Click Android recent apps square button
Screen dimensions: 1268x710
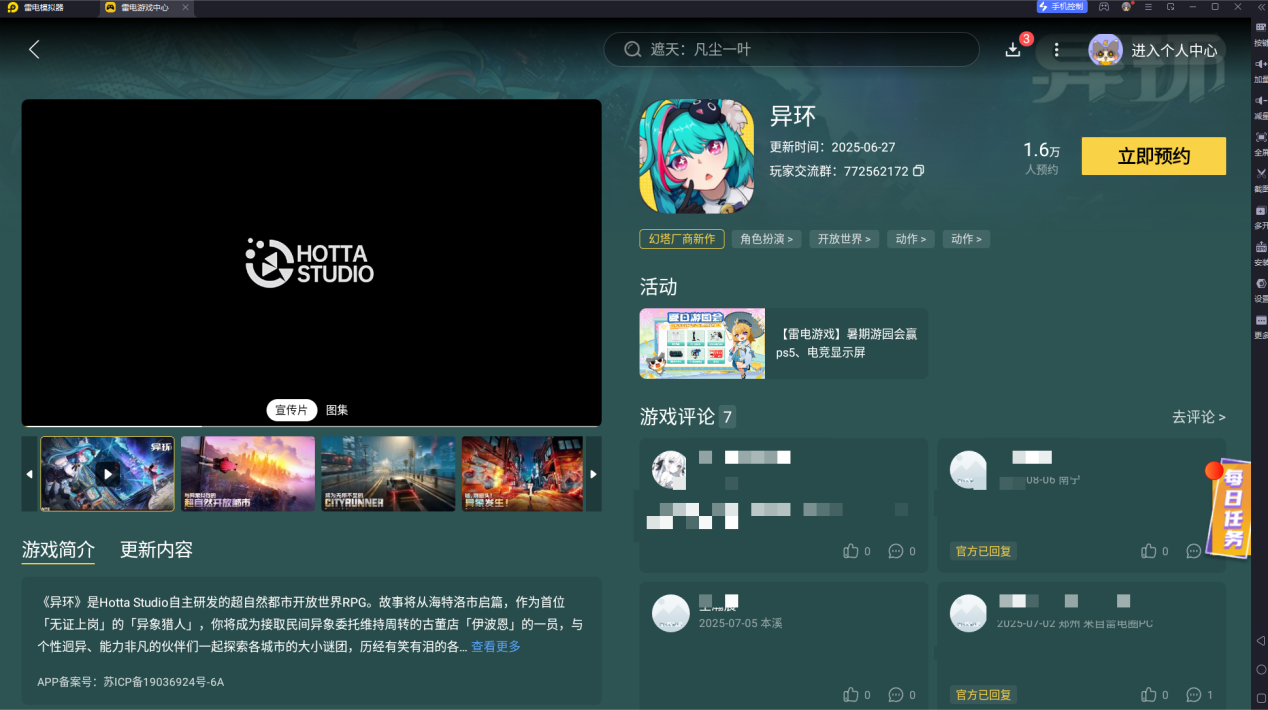click(x=1260, y=697)
